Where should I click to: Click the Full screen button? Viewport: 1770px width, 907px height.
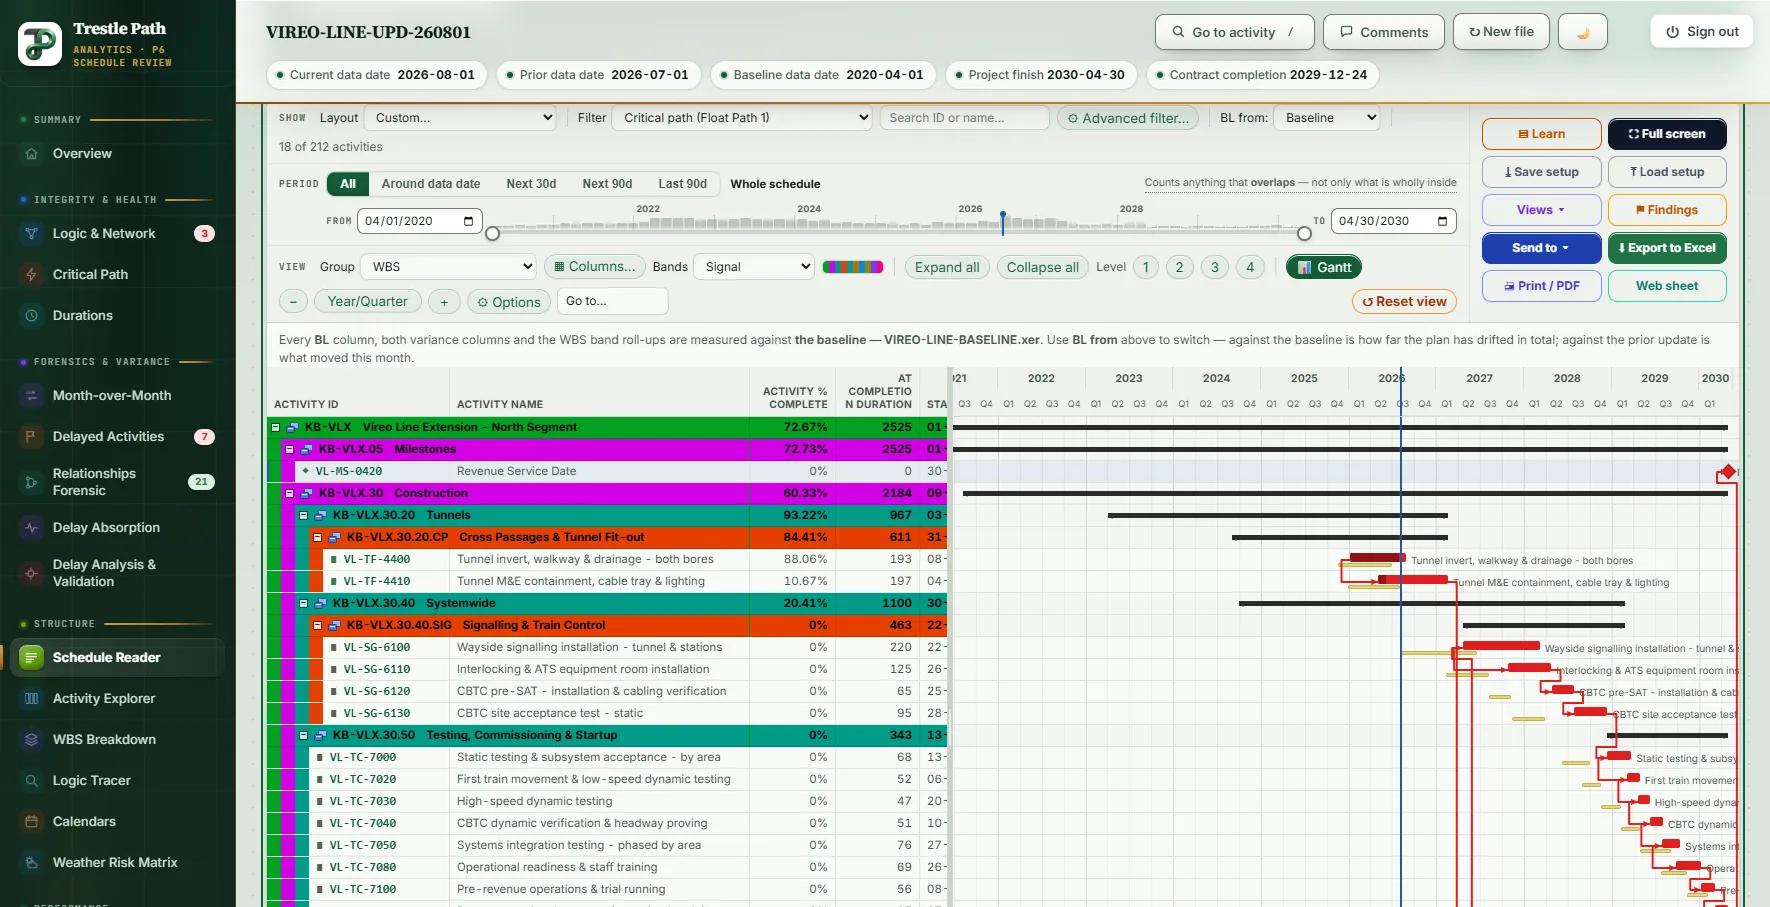(x=1667, y=134)
